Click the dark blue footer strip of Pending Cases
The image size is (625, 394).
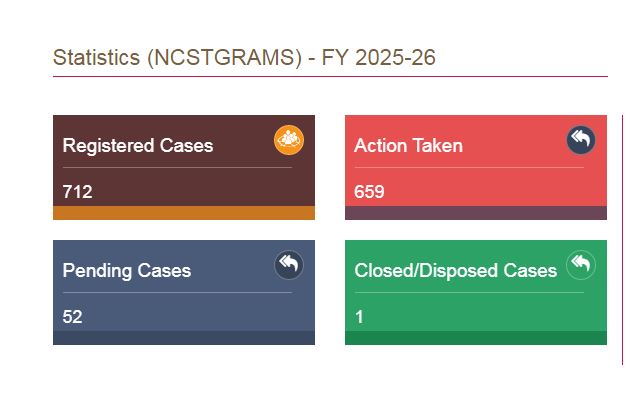click(x=184, y=338)
